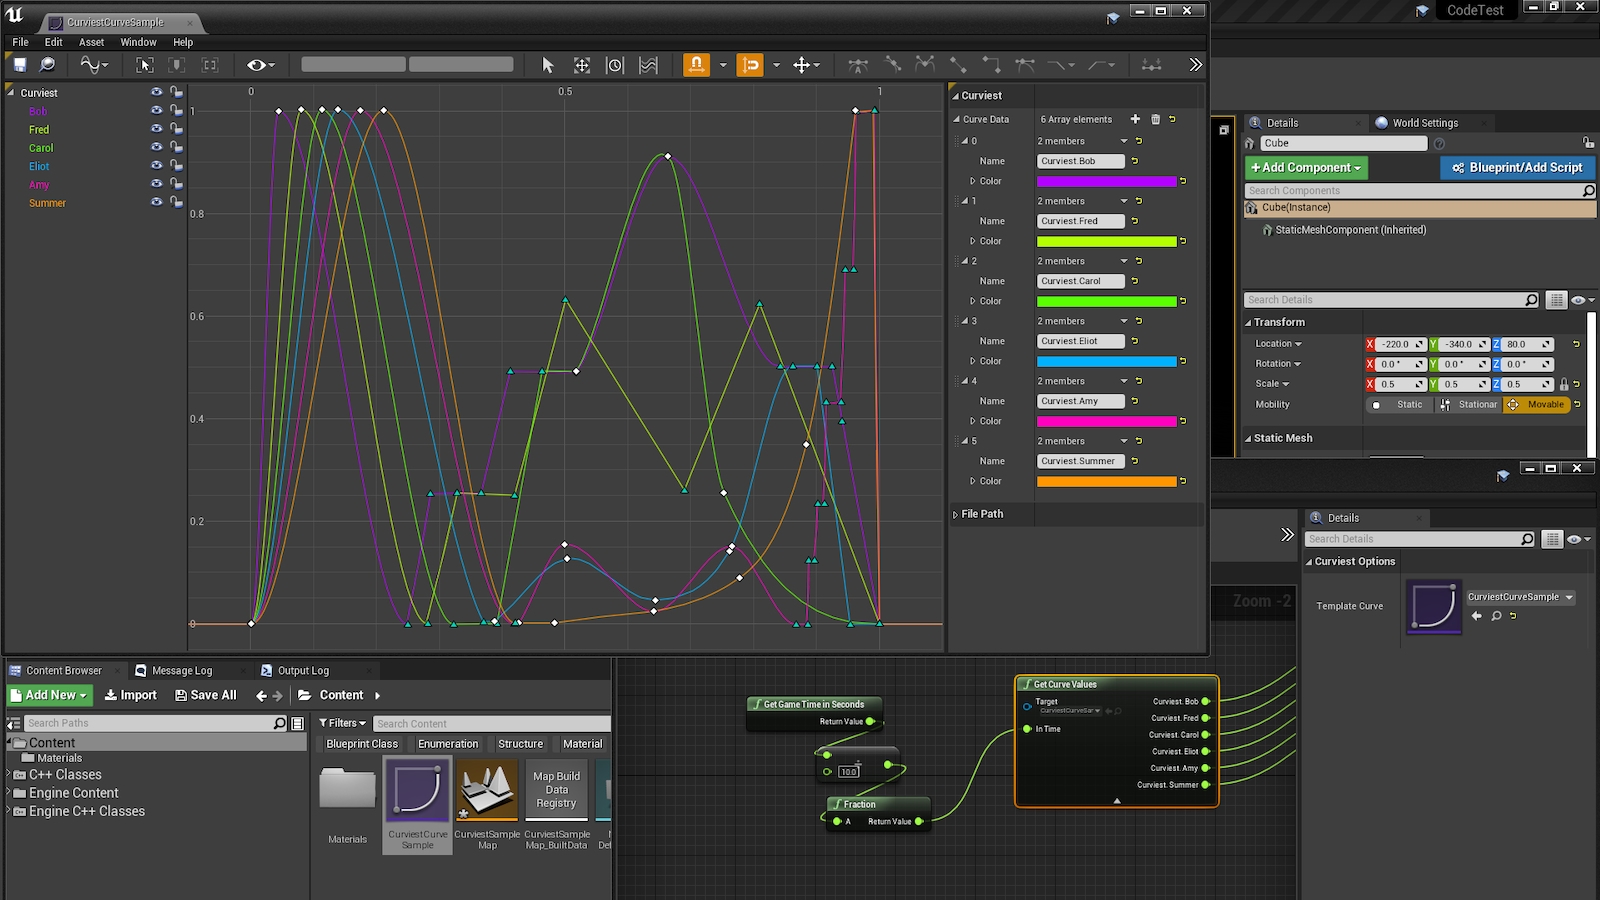1600x900 pixels.
Task: Toggle visibility of the Bob curve
Action: (156, 110)
